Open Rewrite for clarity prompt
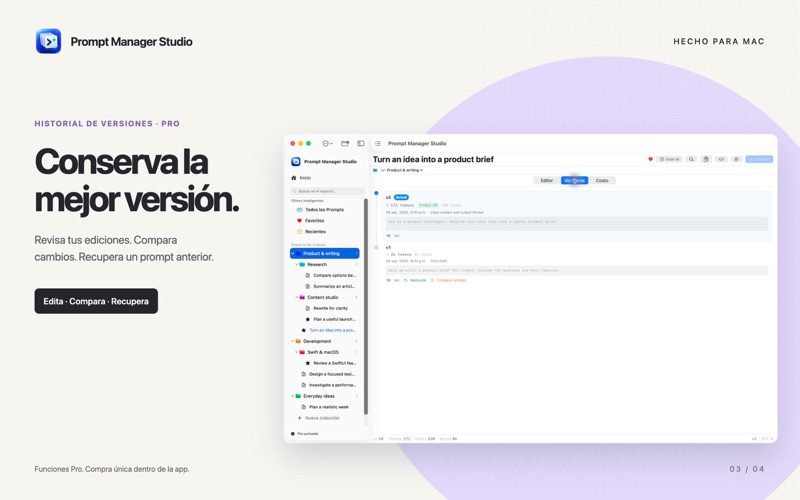The width and height of the screenshot is (800, 500). tap(327, 308)
